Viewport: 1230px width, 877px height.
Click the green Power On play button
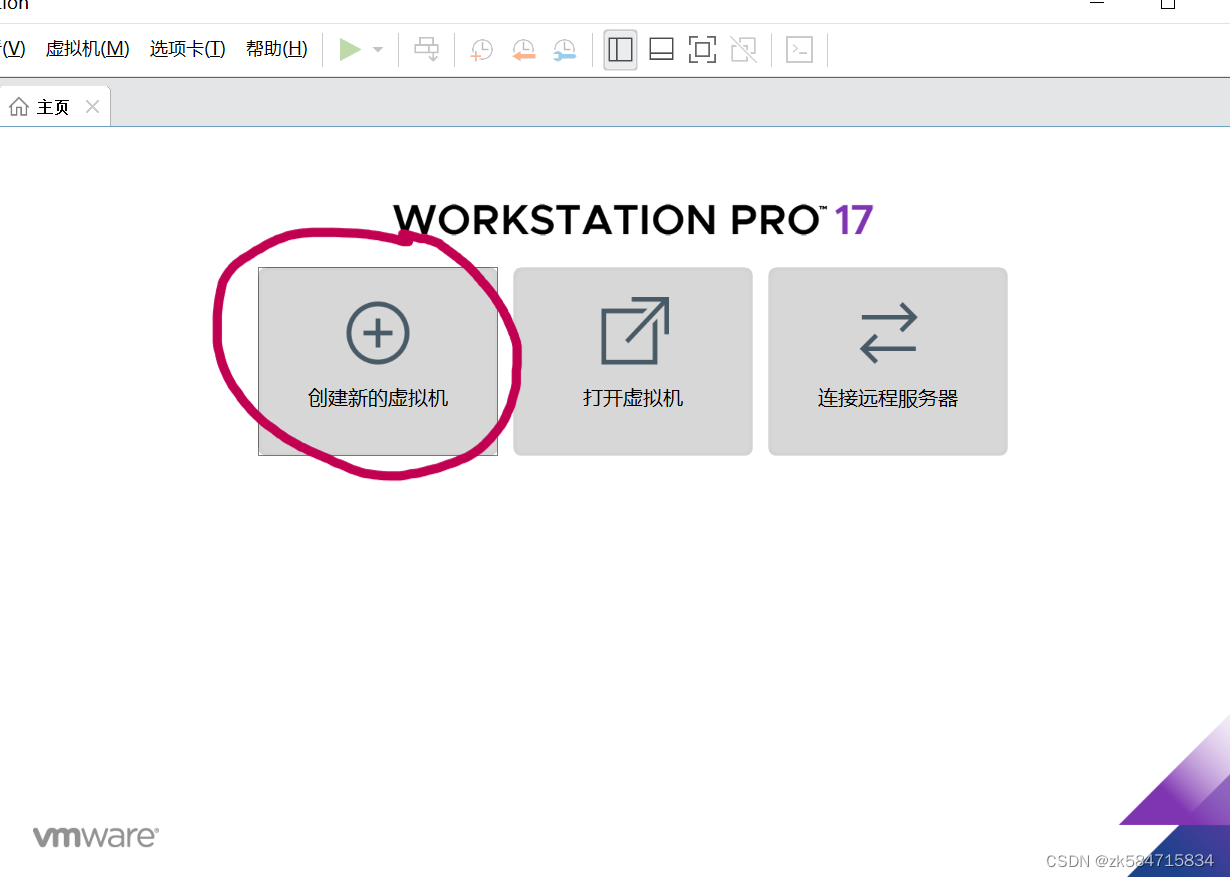tap(350, 49)
